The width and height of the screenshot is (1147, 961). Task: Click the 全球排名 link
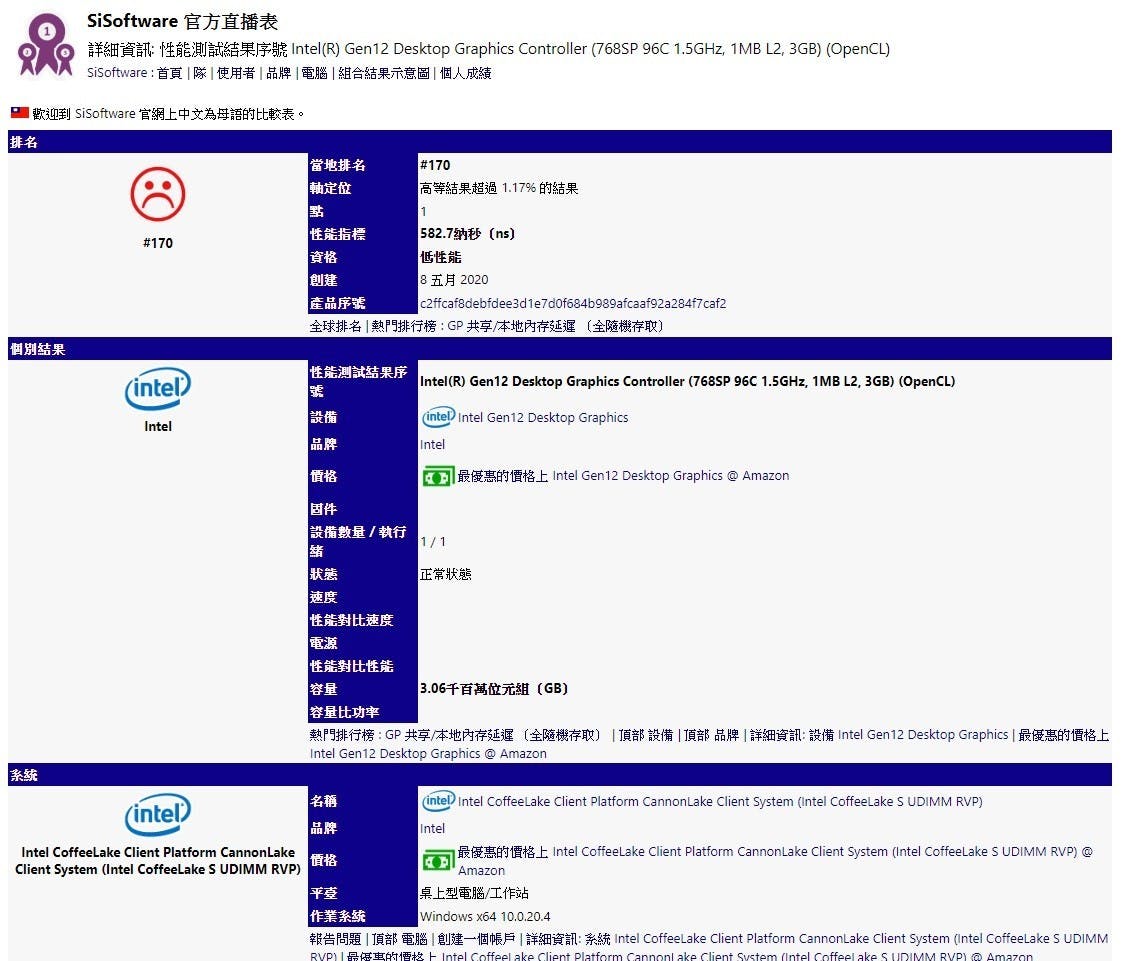(336, 326)
